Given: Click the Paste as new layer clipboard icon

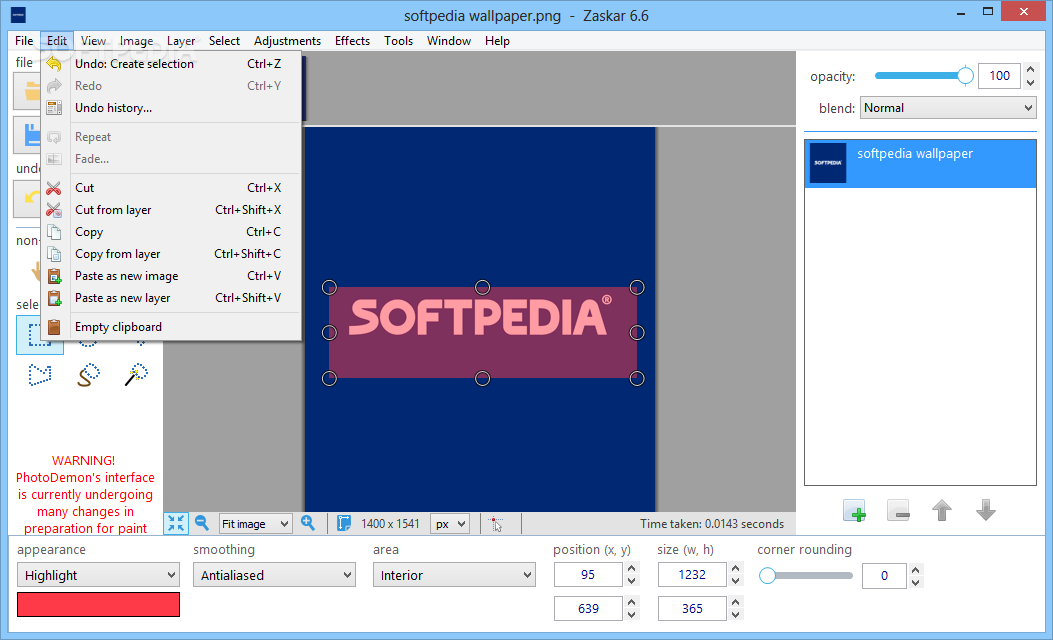Looking at the screenshot, I should pyautogui.click(x=54, y=298).
